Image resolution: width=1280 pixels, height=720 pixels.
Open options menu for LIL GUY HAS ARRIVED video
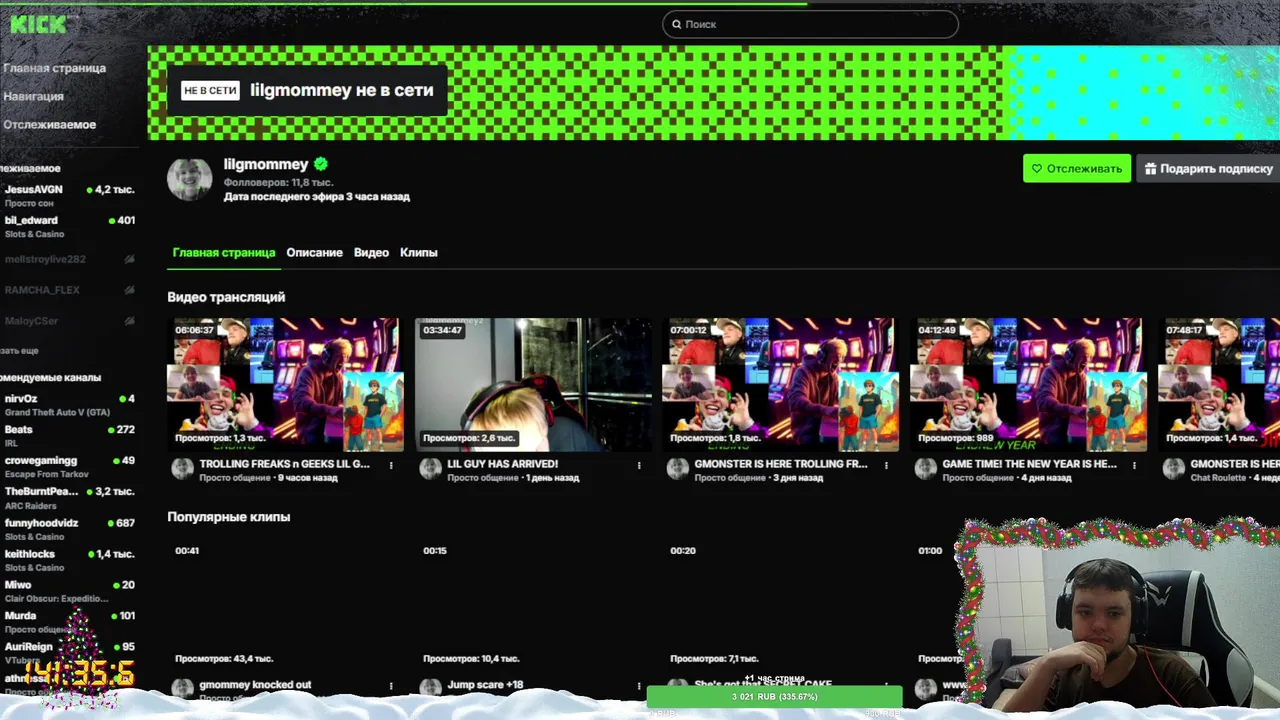(639, 465)
